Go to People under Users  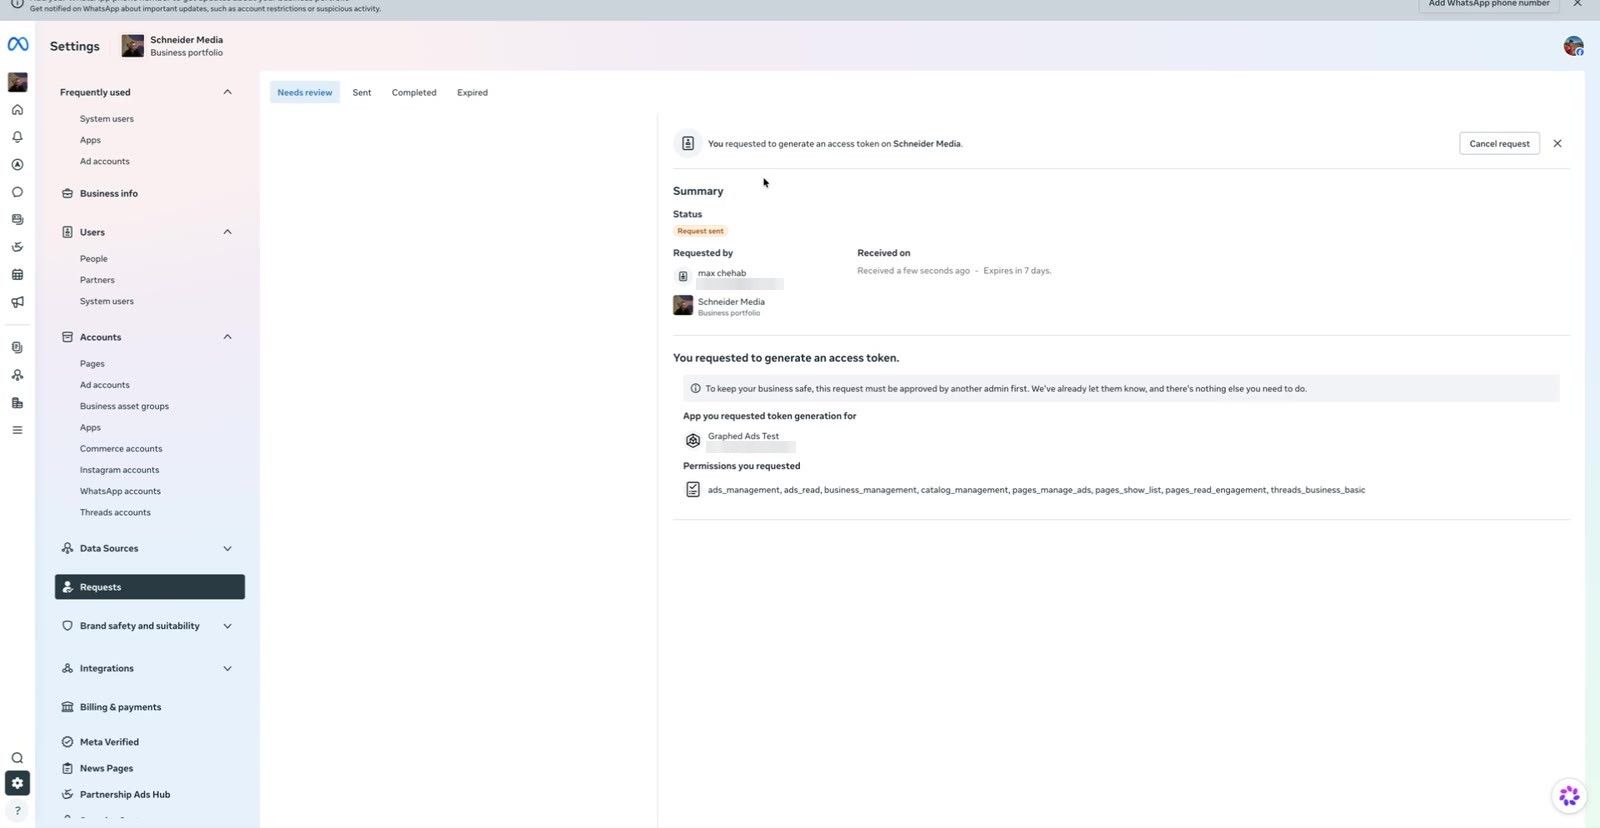coord(94,259)
